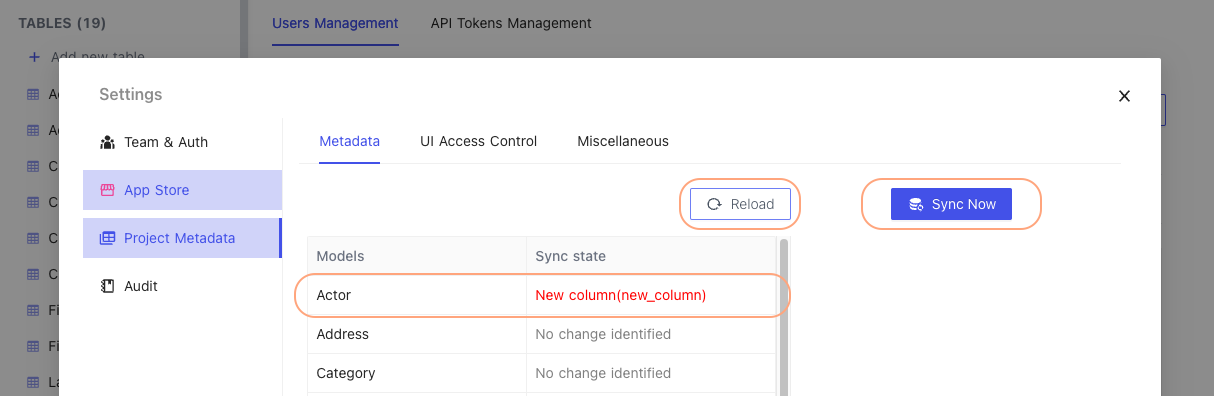Click the models table vertical scrollbar

[784, 316]
